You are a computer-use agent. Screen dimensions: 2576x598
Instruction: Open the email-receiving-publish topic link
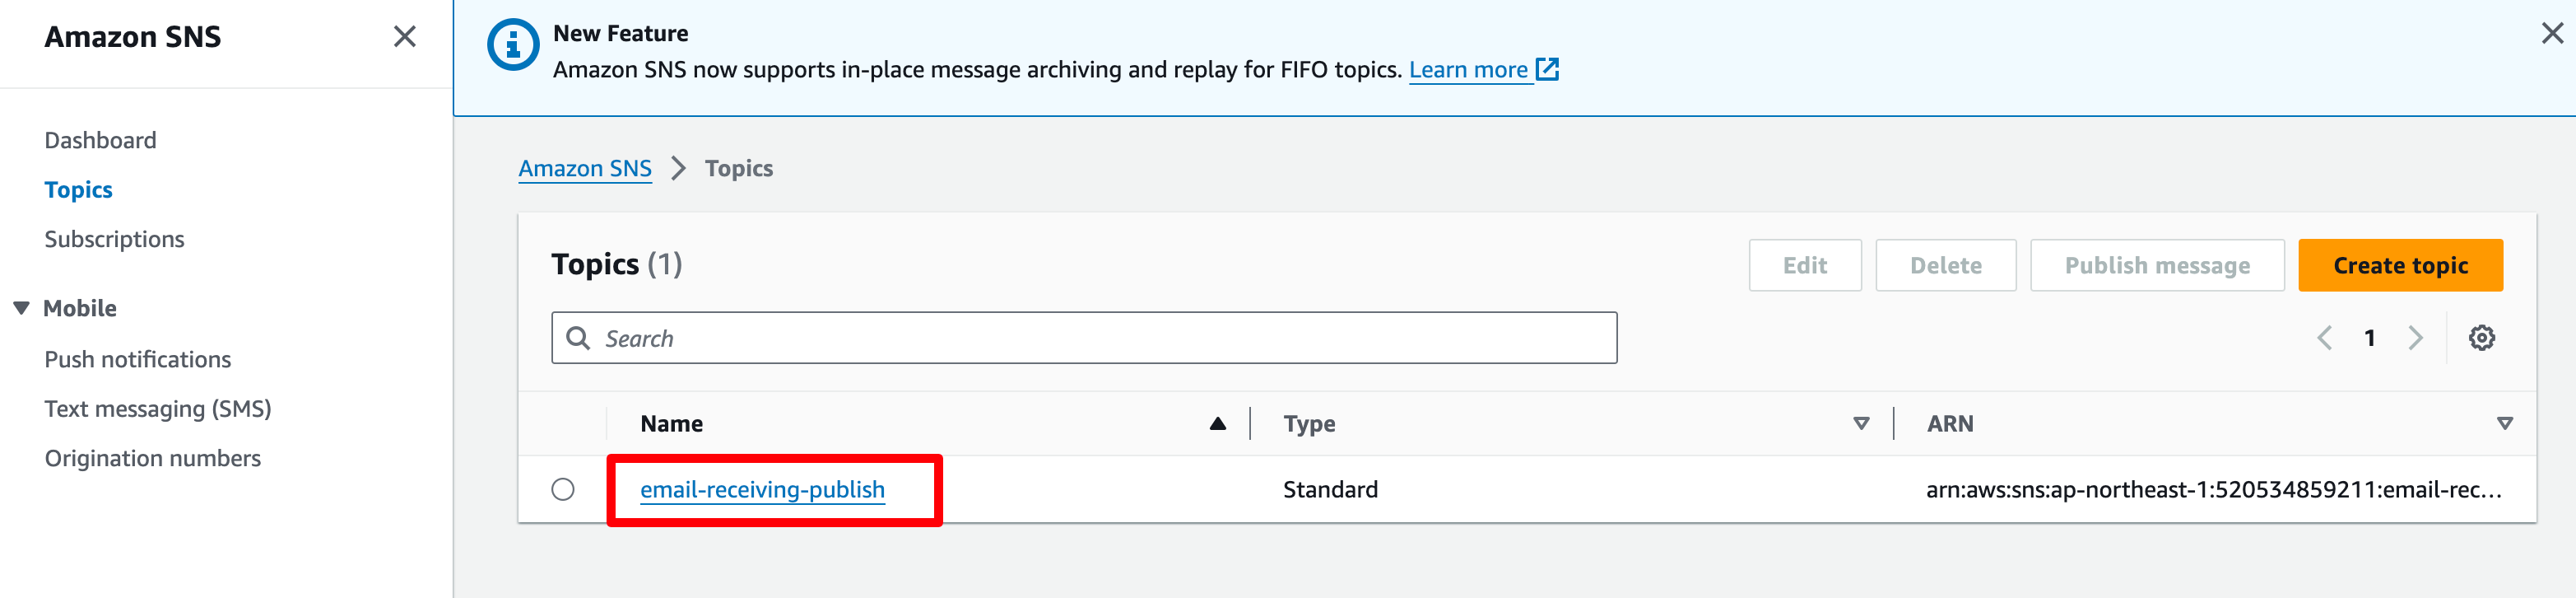(x=762, y=489)
